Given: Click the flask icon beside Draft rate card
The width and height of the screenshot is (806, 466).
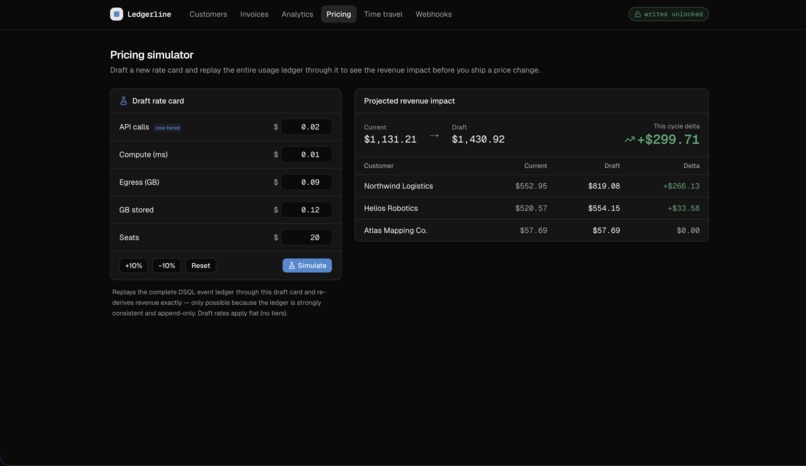Looking at the screenshot, I should coord(123,101).
